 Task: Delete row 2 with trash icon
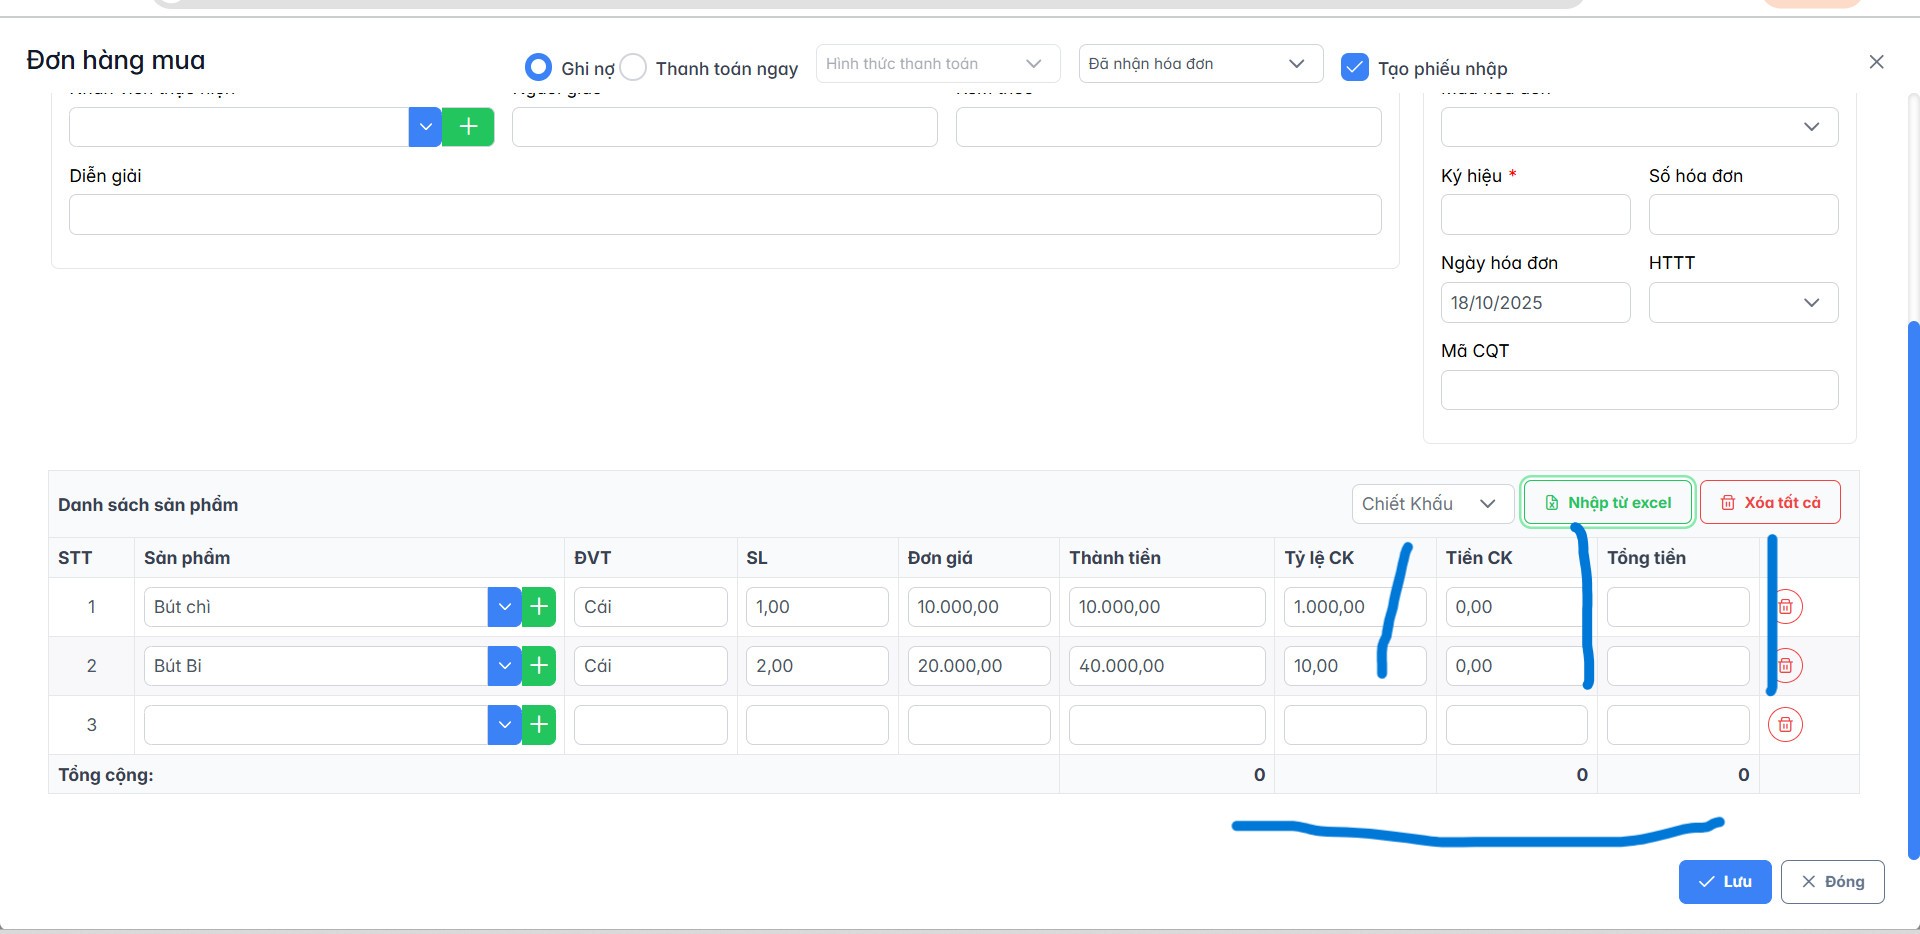(1785, 666)
